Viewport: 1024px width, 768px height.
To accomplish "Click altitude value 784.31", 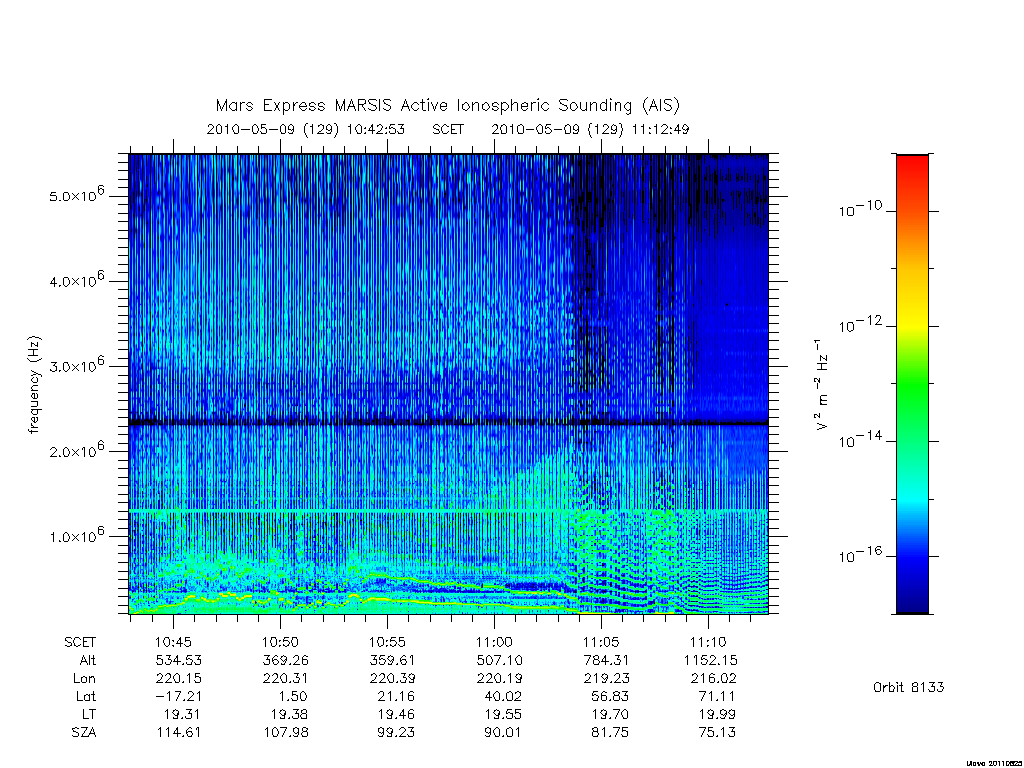I will click(x=607, y=660).
